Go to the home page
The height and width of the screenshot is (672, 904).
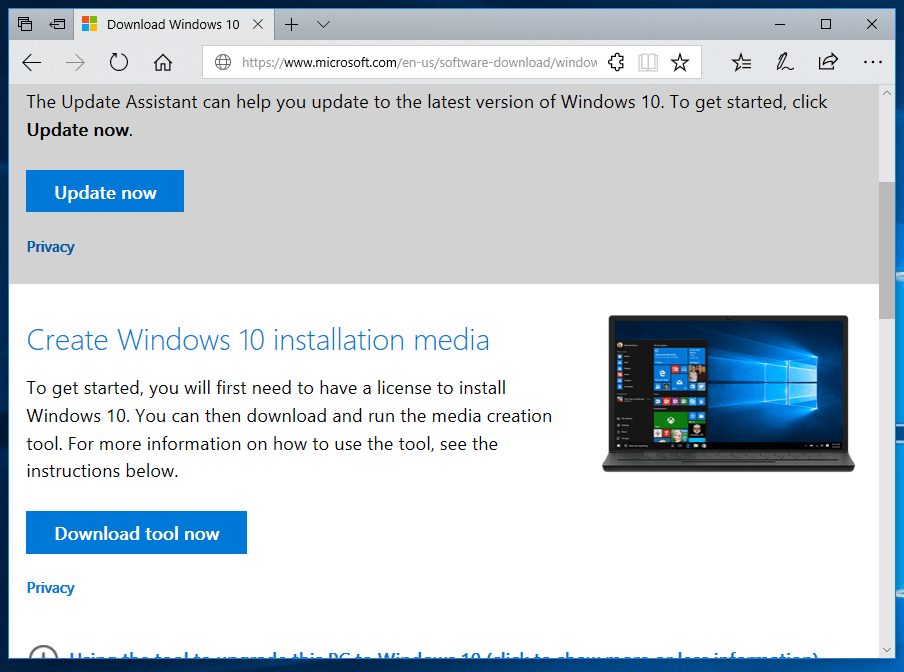point(163,62)
